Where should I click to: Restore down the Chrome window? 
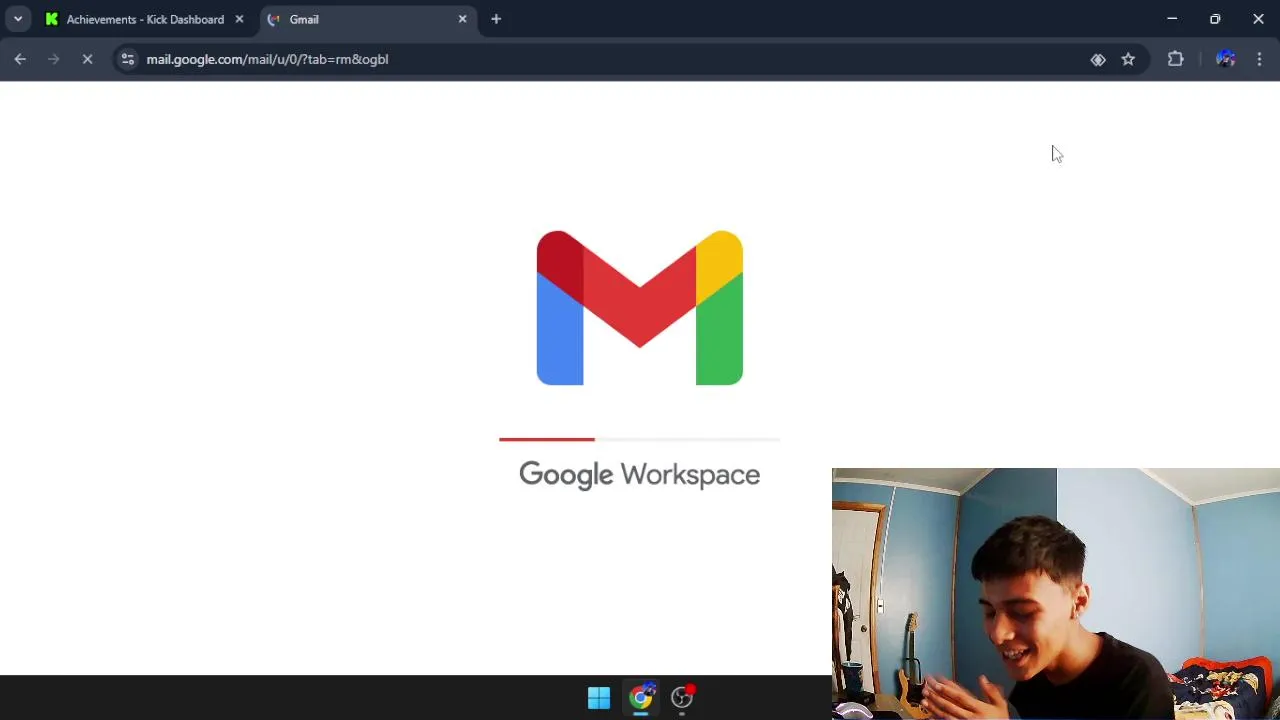click(1215, 19)
